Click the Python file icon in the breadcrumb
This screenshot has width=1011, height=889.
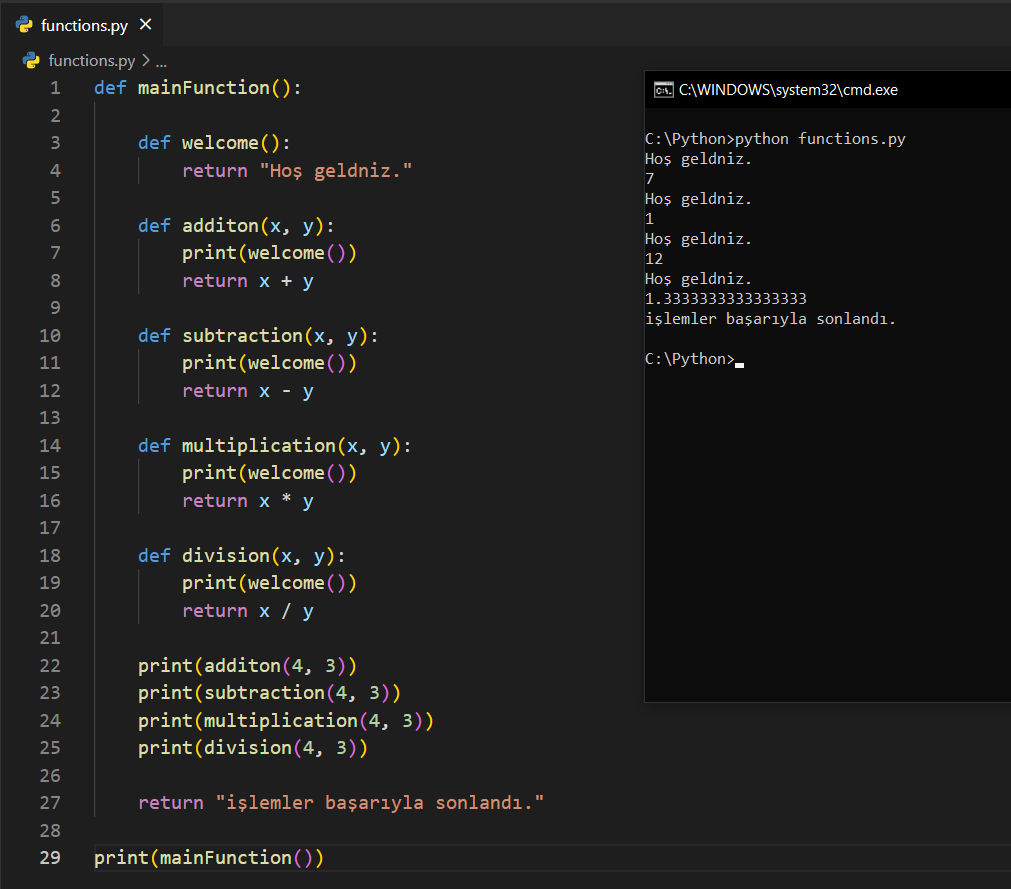point(31,60)
